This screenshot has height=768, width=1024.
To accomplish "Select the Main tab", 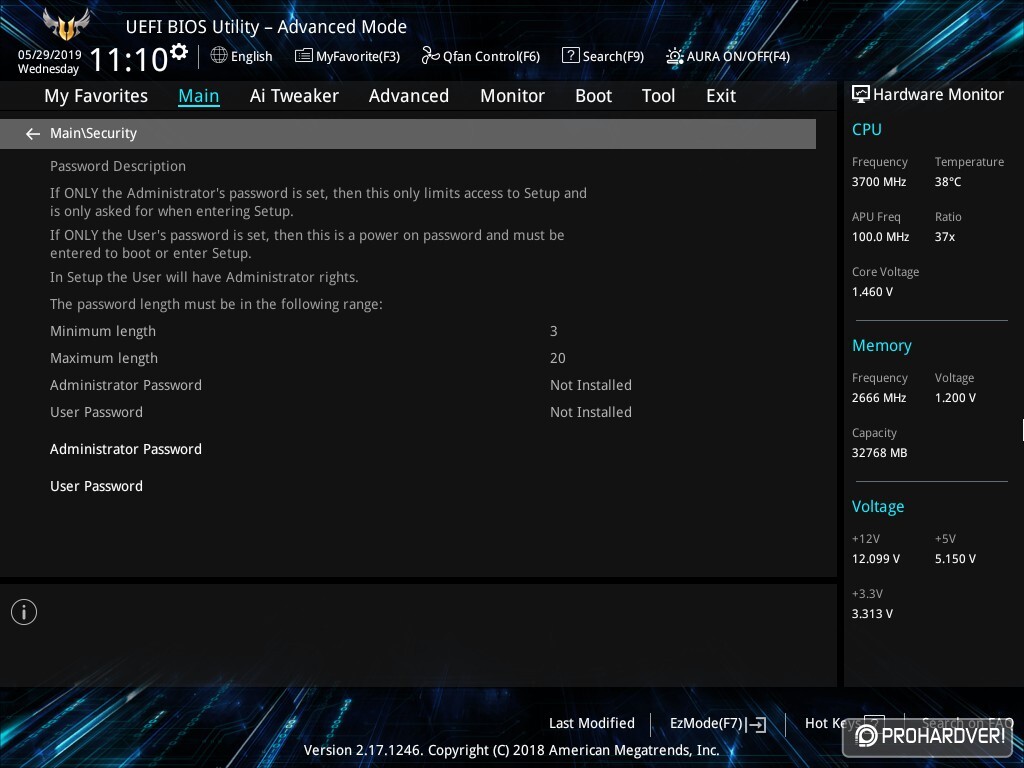I will 199,96.
